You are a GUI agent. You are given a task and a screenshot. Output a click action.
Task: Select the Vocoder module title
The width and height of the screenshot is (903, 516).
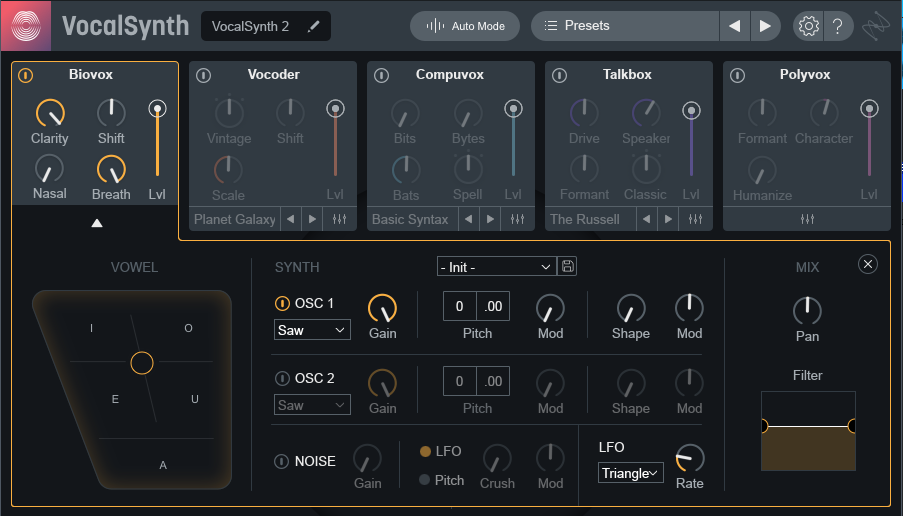click(x=274, y=74)
